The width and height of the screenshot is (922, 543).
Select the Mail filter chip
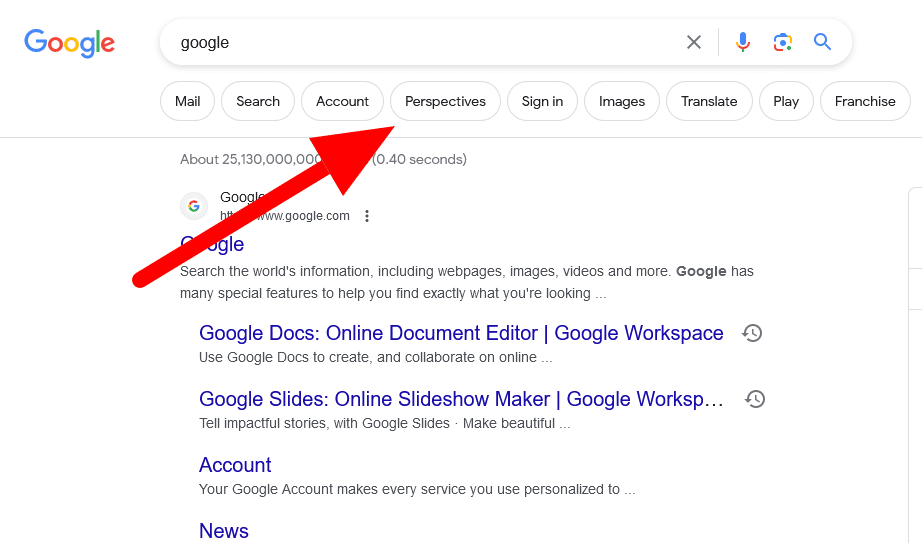(188, 101)
